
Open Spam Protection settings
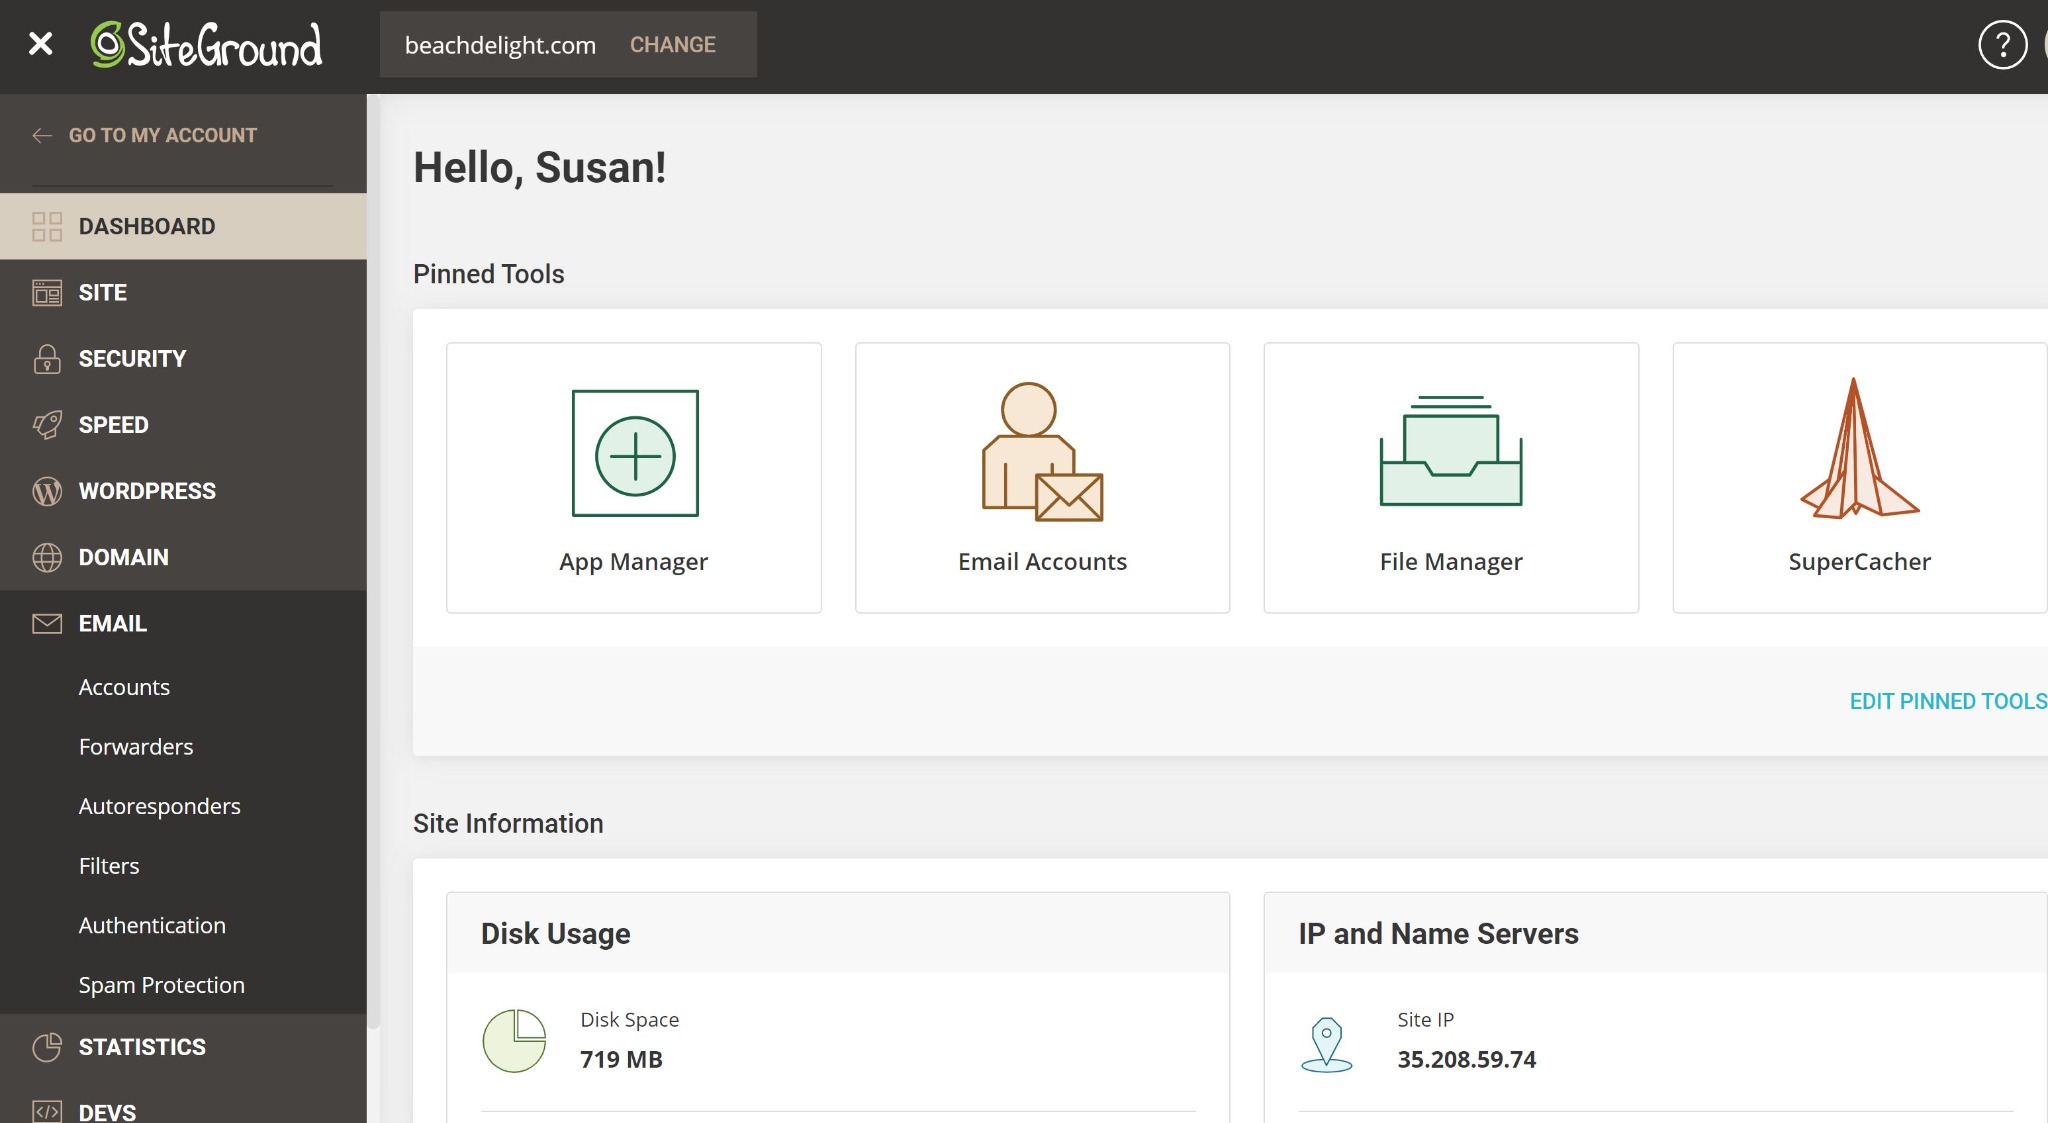[161, 984]
